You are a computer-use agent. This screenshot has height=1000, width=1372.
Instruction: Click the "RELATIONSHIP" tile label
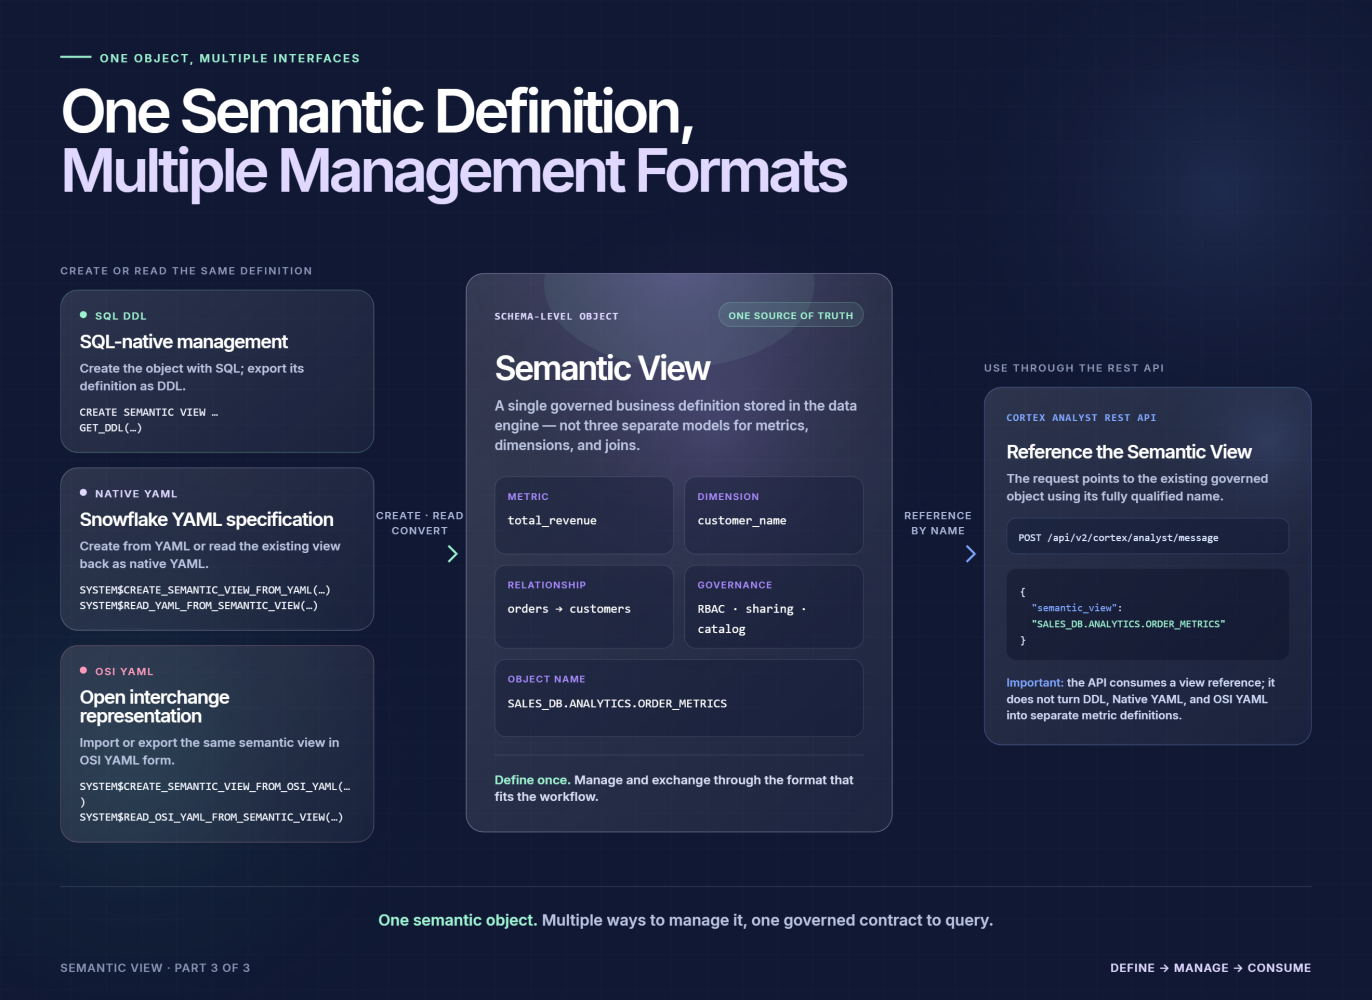pyautogui.click(x=547, y=585)
